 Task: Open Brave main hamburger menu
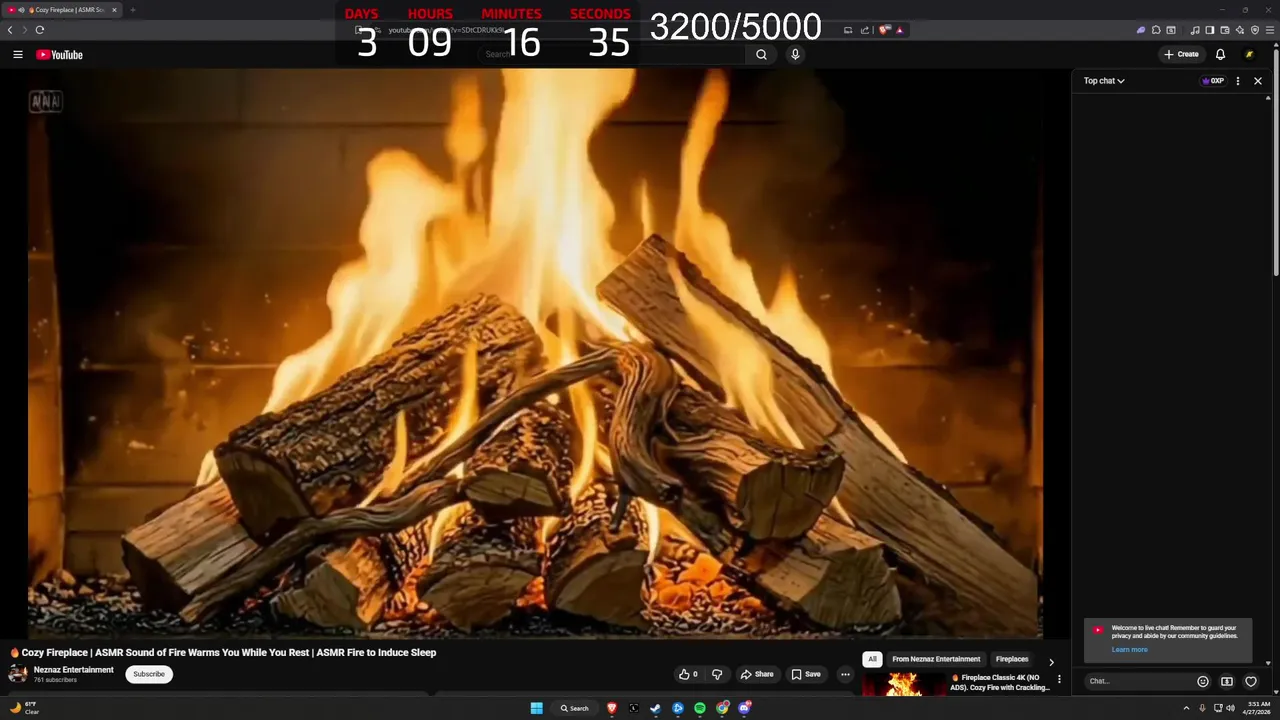[1270, 30]
